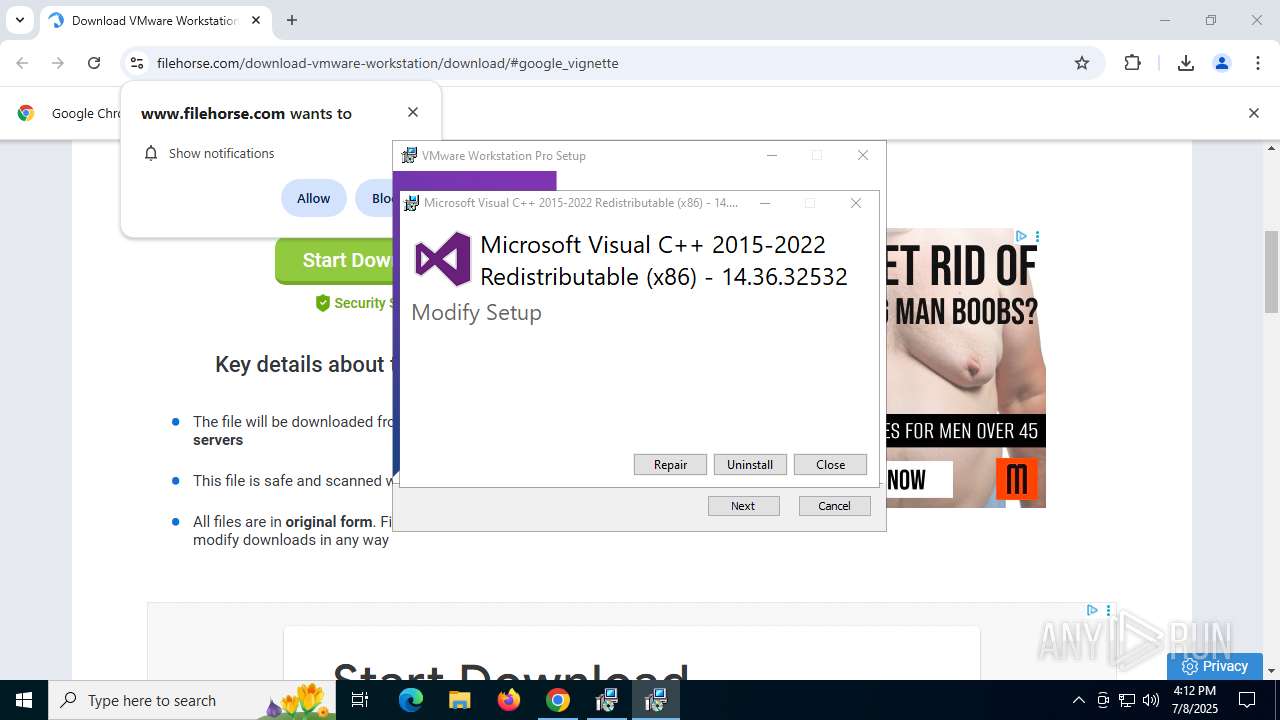Switch to Chrome on the taskbar
The image size is (1280, 720).
point(557,700)
